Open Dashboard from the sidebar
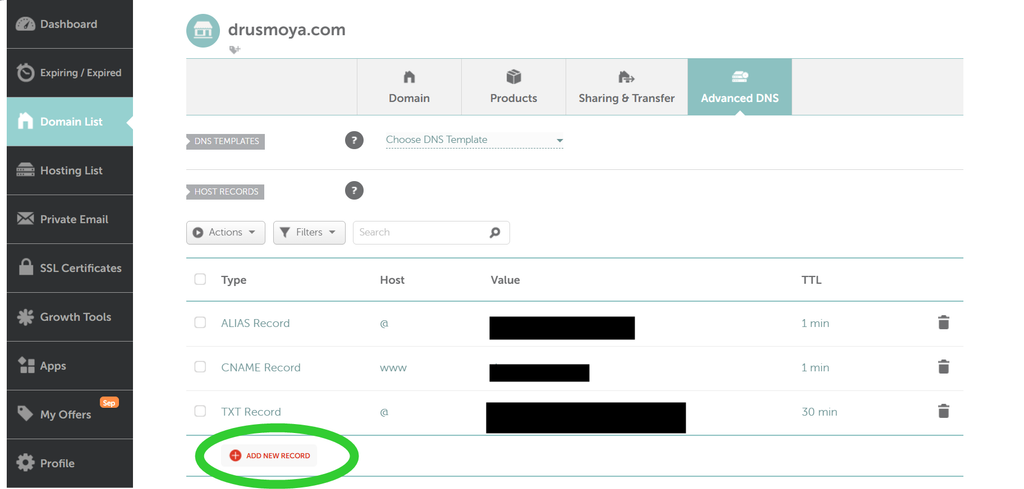Viewport: 1024px width, 489px height. pos(70,24)
